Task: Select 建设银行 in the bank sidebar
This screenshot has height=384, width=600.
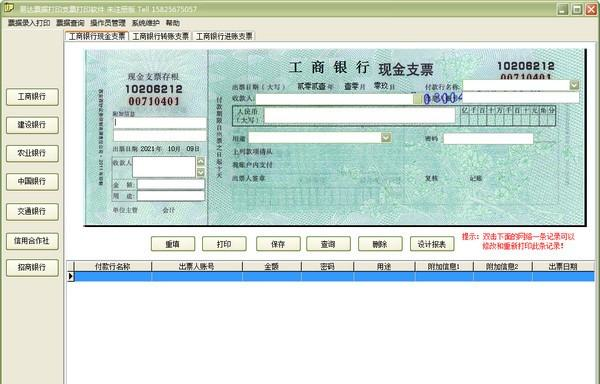Action: coord(32,125)
